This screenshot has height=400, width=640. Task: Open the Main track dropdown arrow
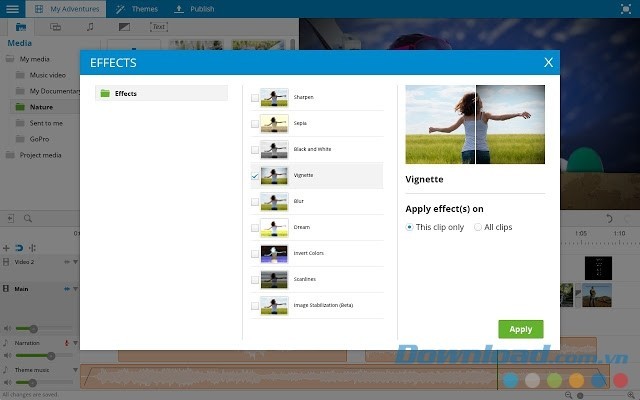[76, 289]
